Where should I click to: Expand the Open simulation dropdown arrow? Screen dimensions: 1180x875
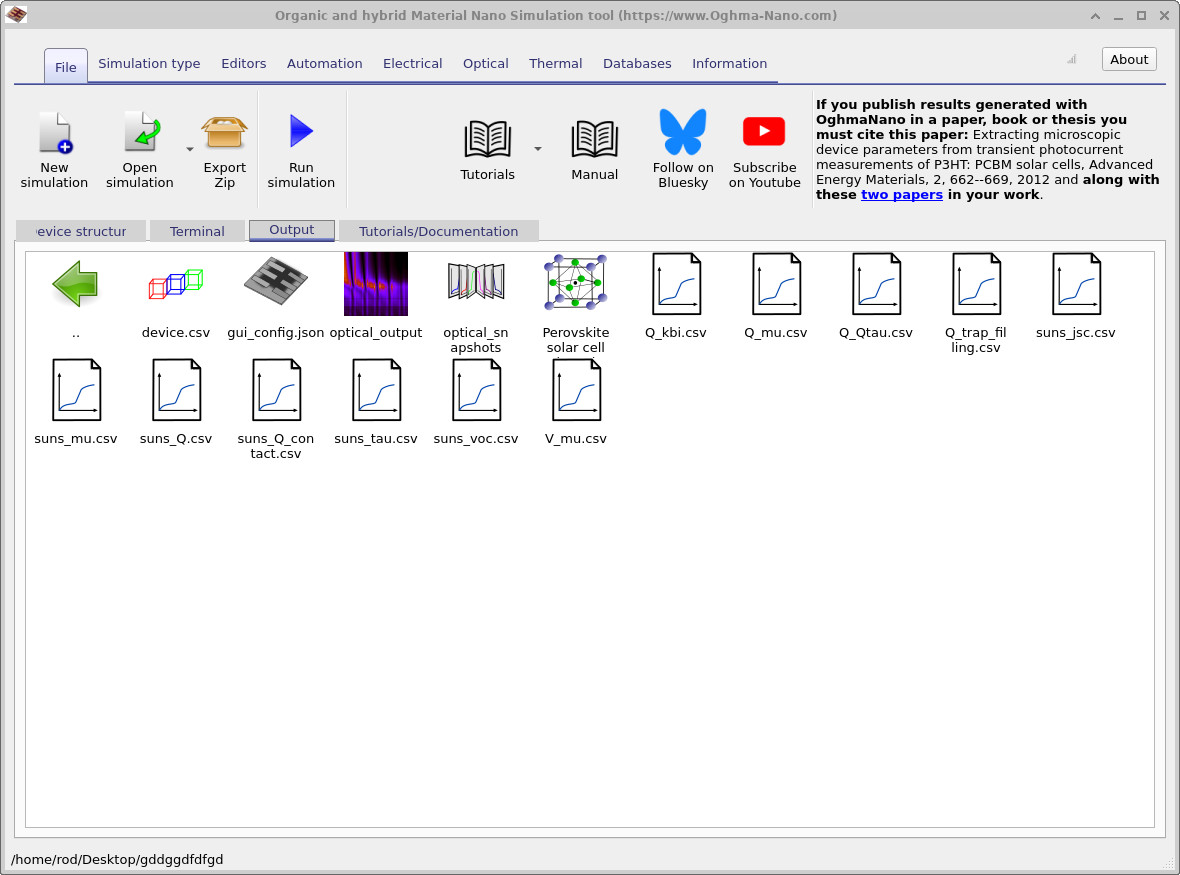189,149
